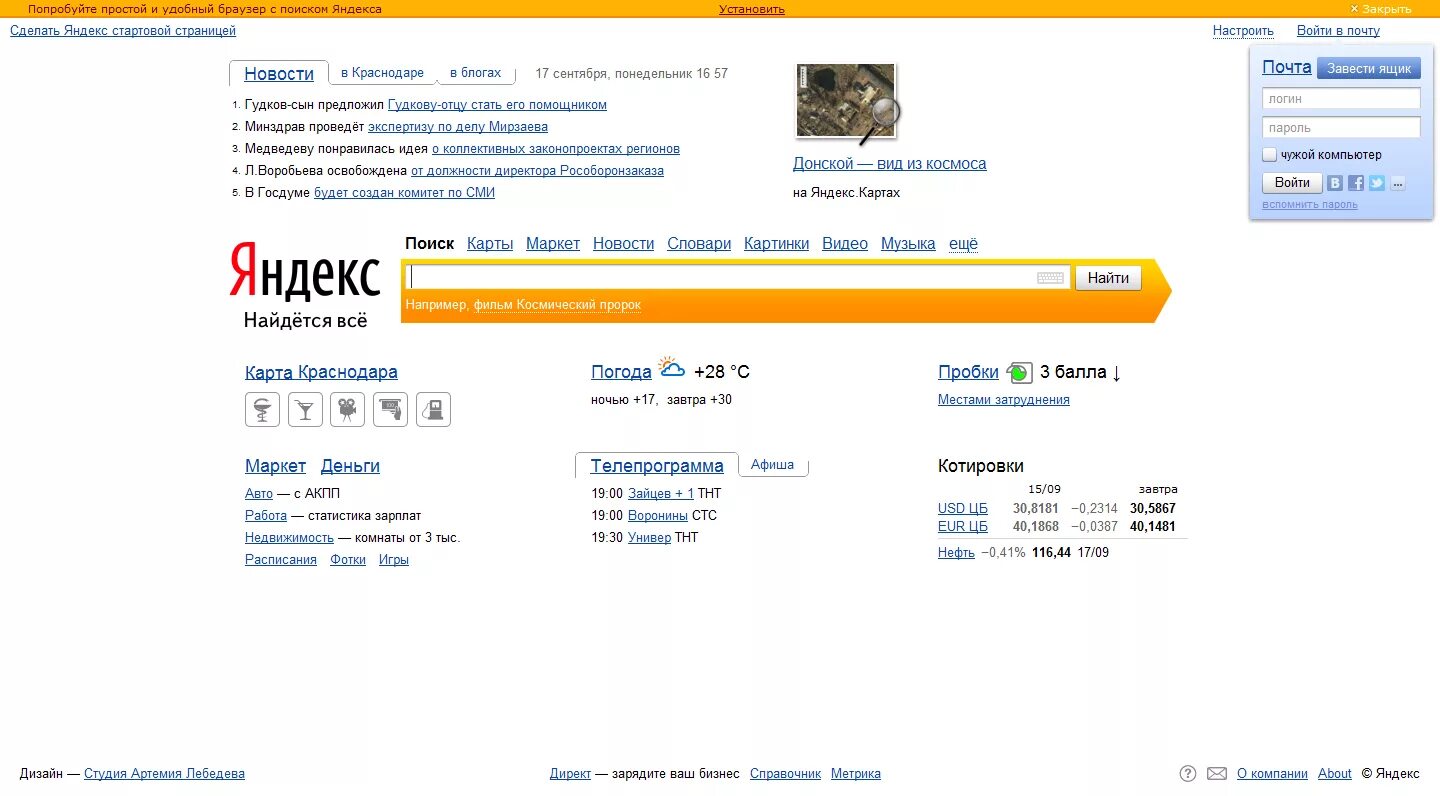
Task: Open Музыка in the search navigation
Action: coord(908,243)
